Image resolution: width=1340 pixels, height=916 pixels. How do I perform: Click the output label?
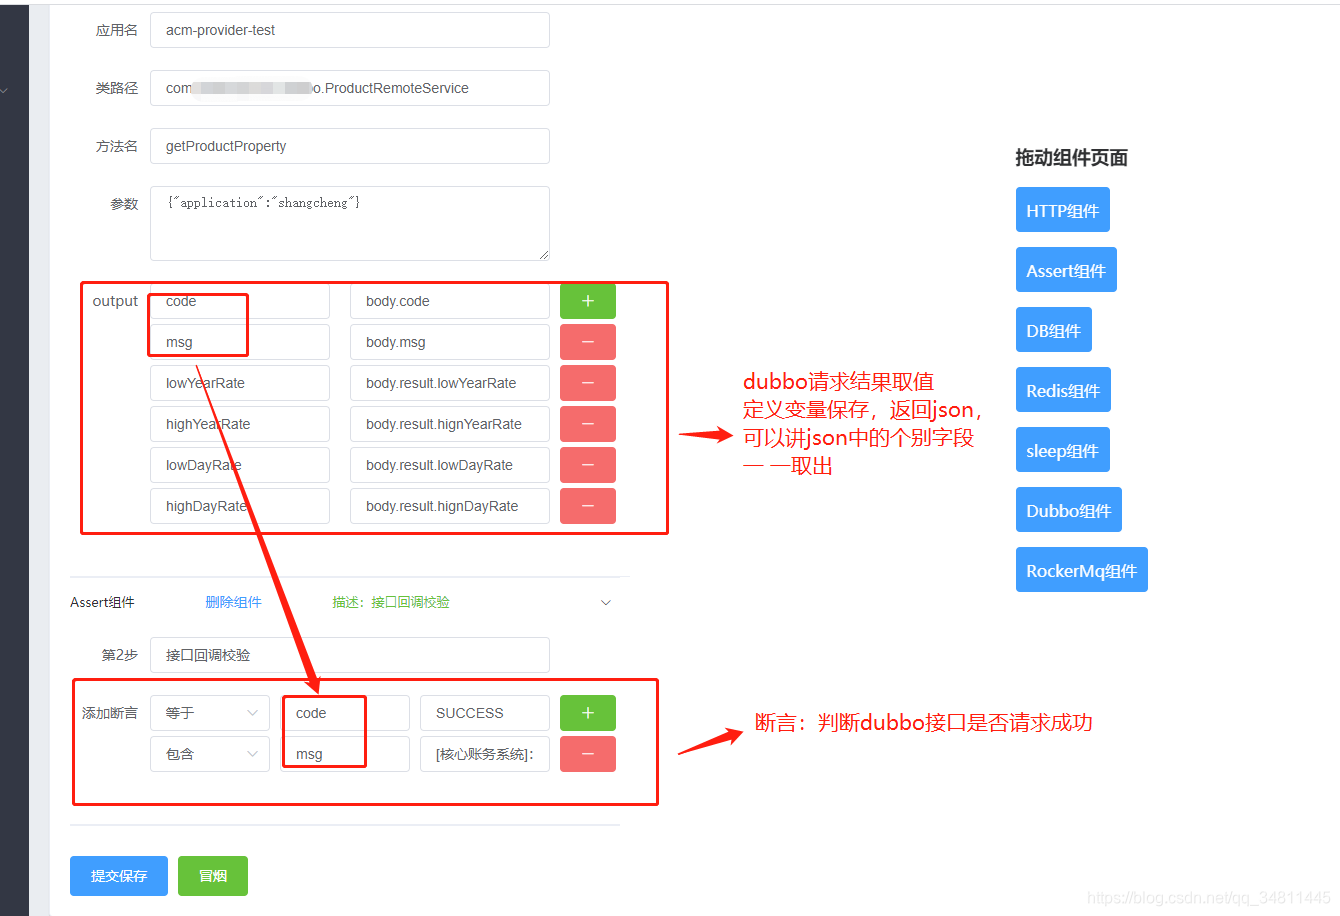click(x=115, y=301)
